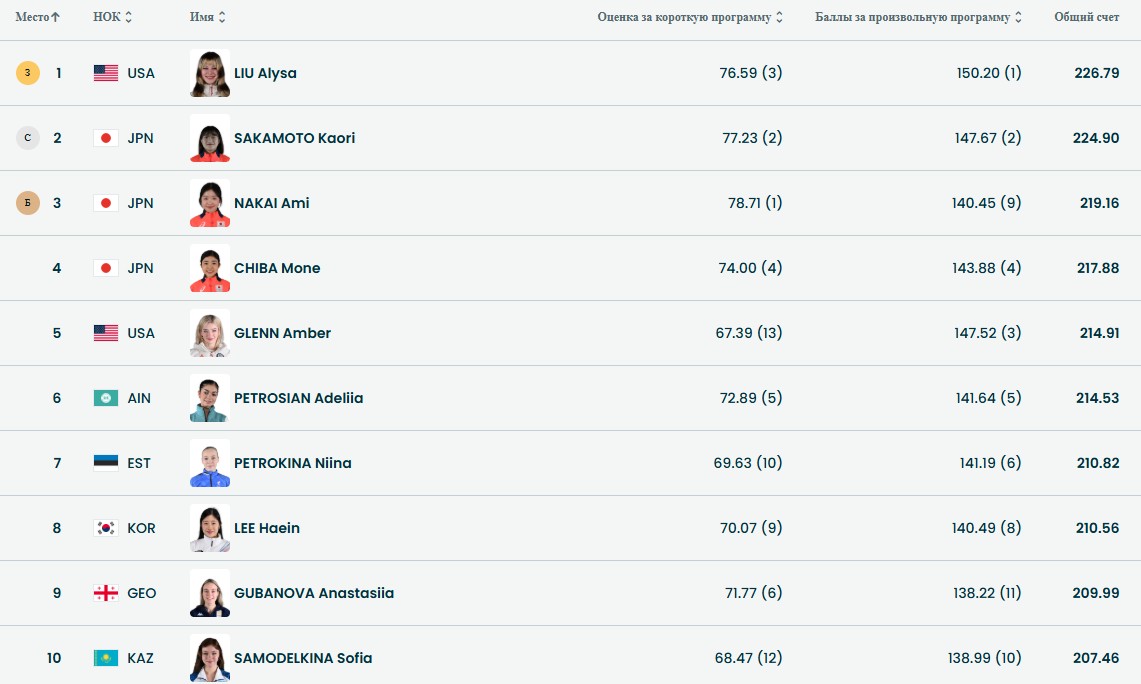
Task: Click PETROKINA Niina's portrait photo
Action: [210, 463]
